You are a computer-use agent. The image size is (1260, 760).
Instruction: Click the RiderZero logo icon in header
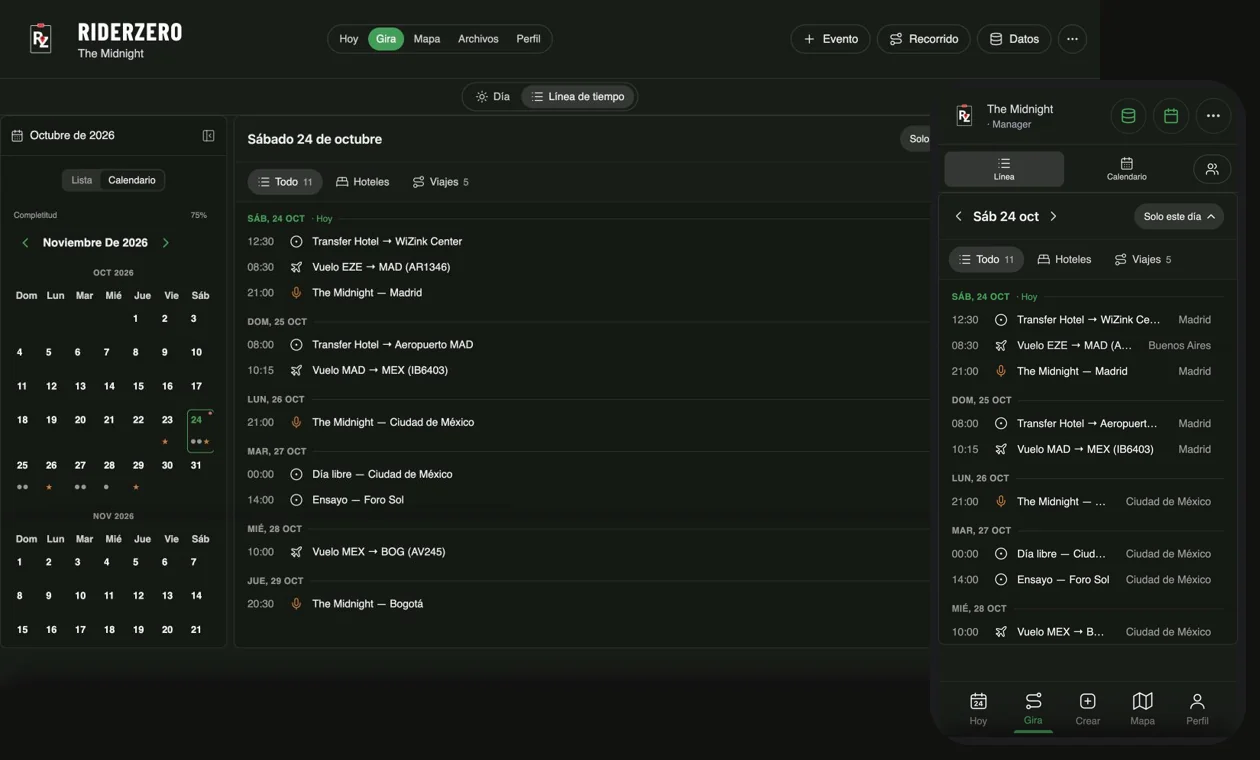(x=41, y=39)
